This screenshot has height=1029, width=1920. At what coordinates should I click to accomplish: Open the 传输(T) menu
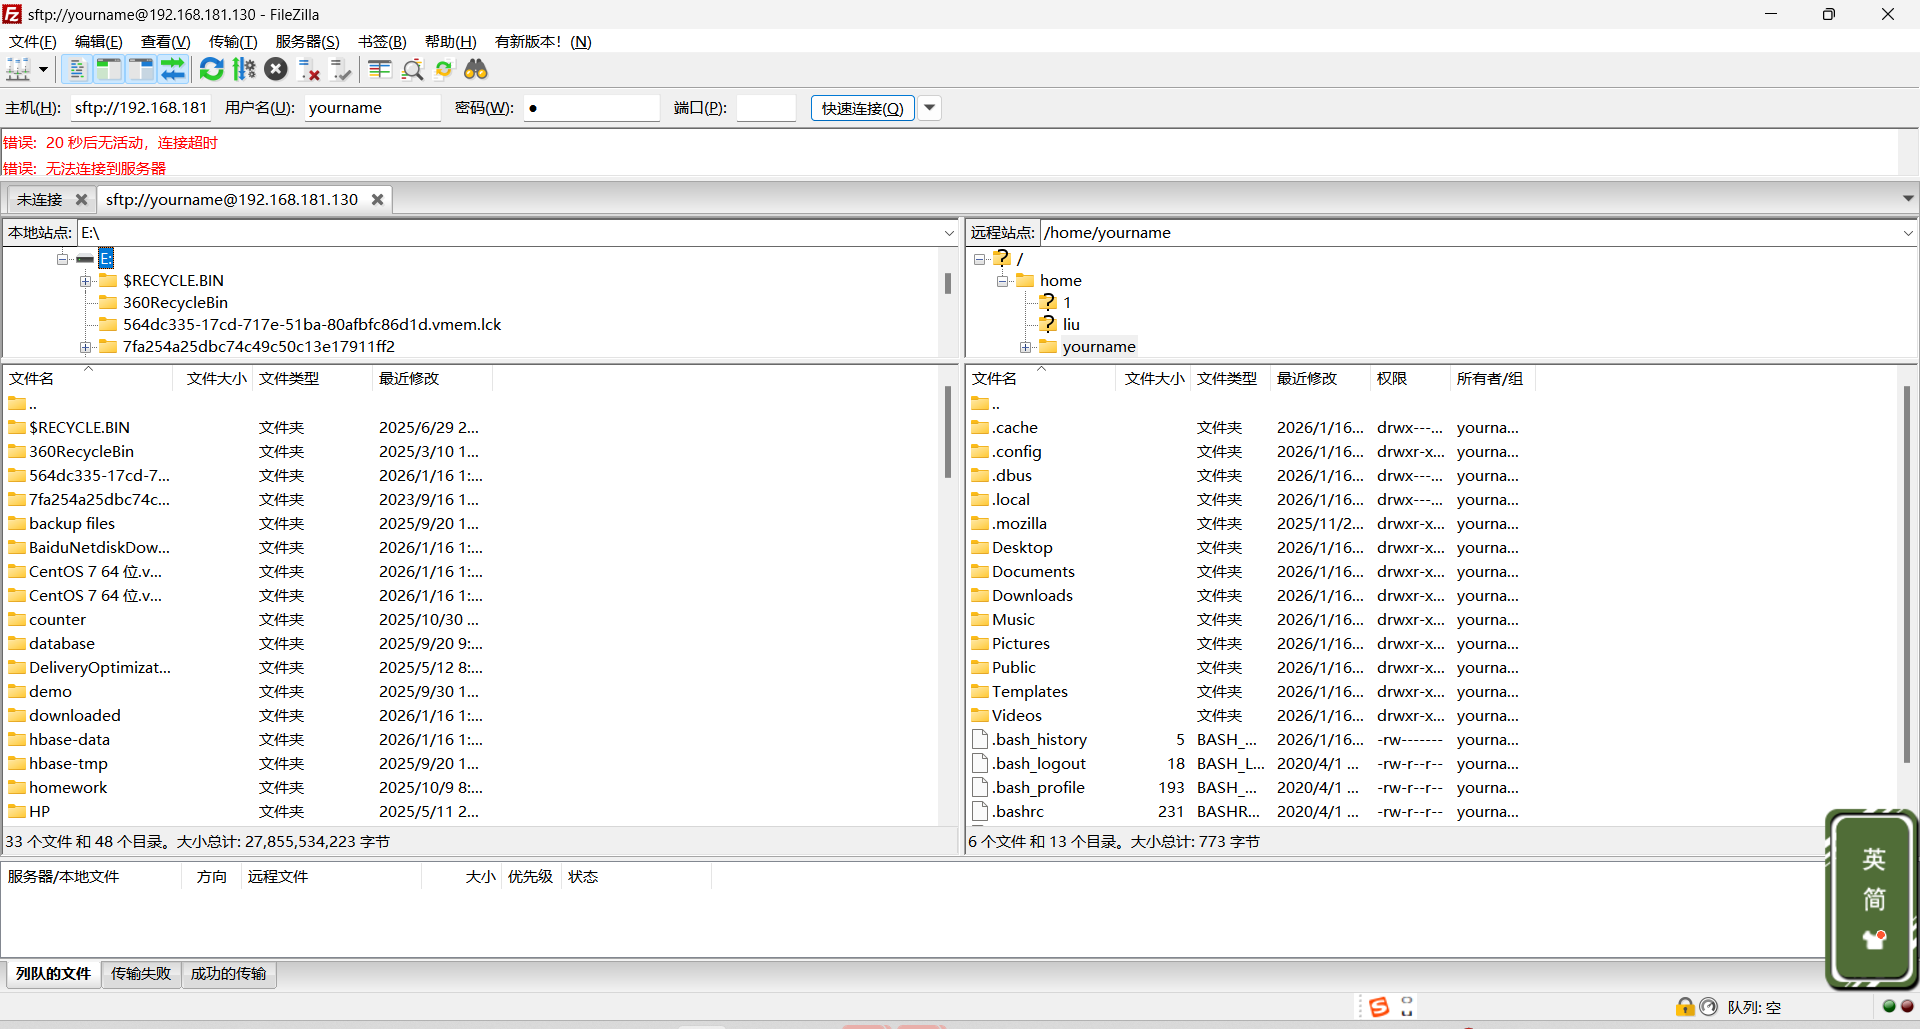click(233, 41)
